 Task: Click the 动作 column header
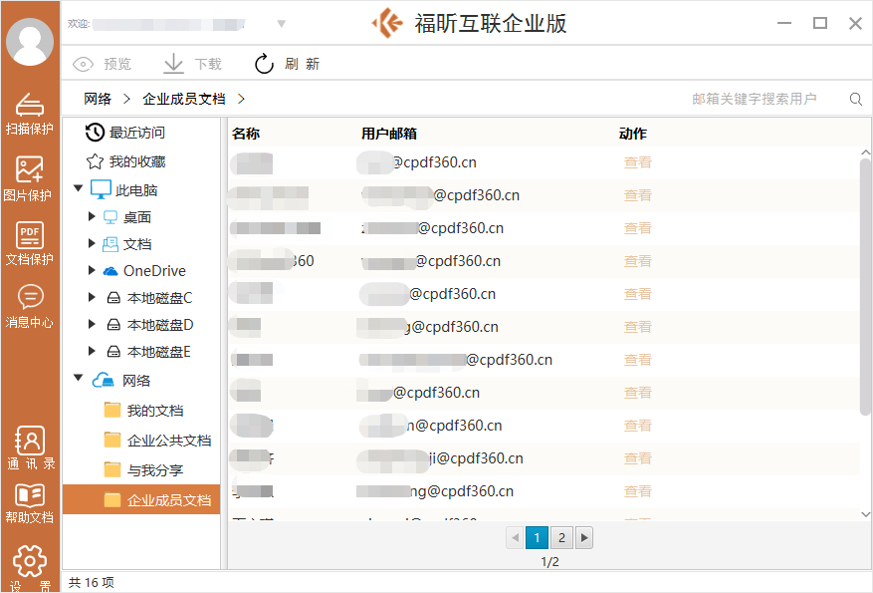[x=632, y=134]
